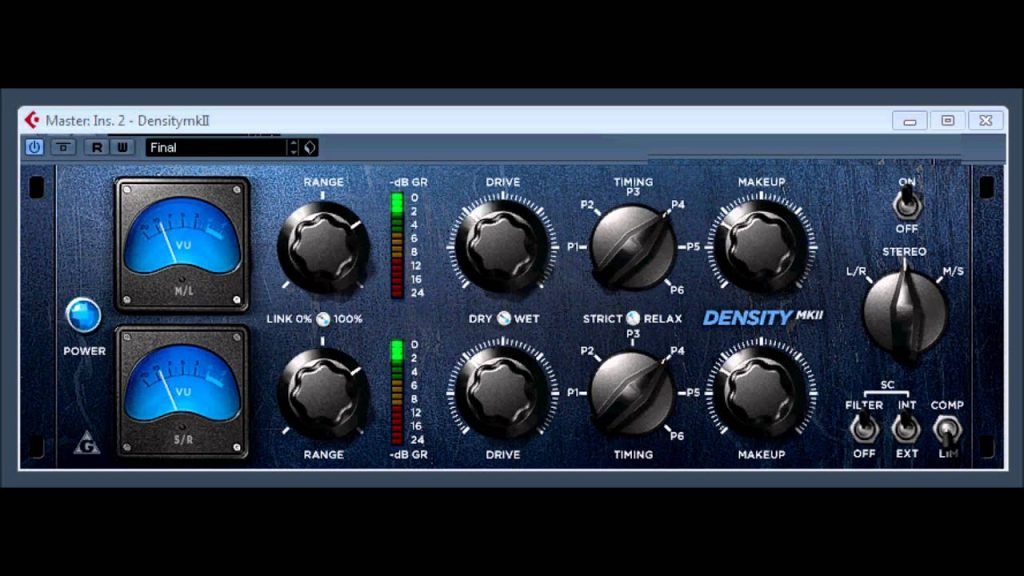The image size is (1024, 576).
Task: Click the STRICT/RELAX selector switch
Action: coord(631,318)
